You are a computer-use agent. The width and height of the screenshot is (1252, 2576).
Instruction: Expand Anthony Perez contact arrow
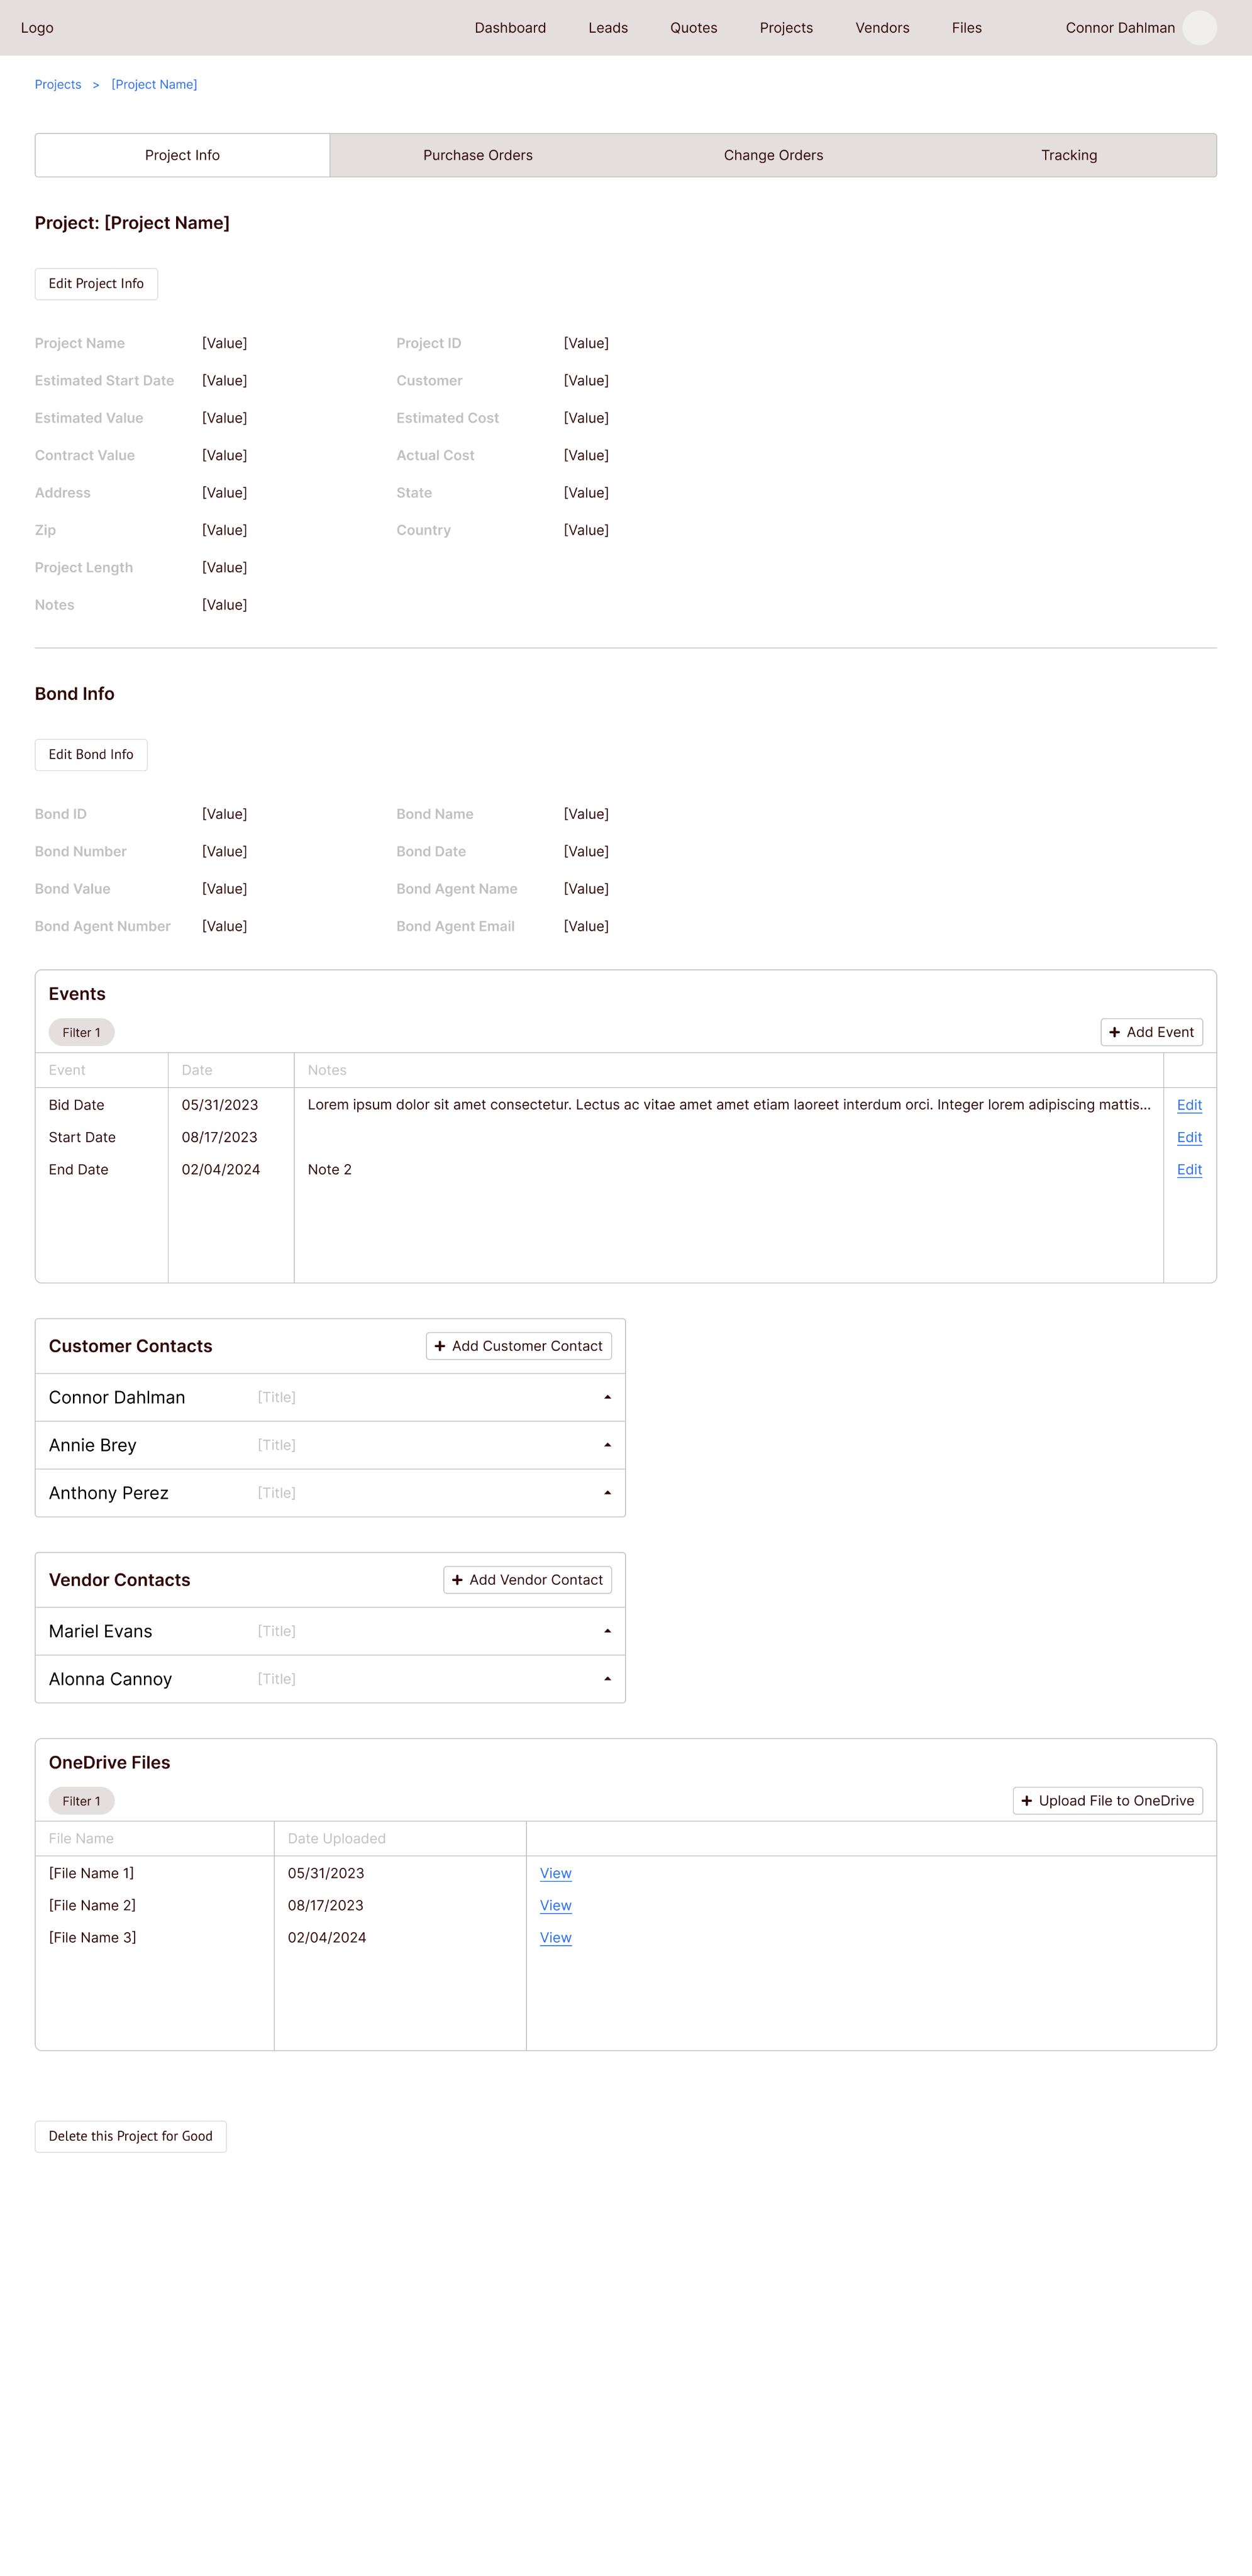(607, 1493)
